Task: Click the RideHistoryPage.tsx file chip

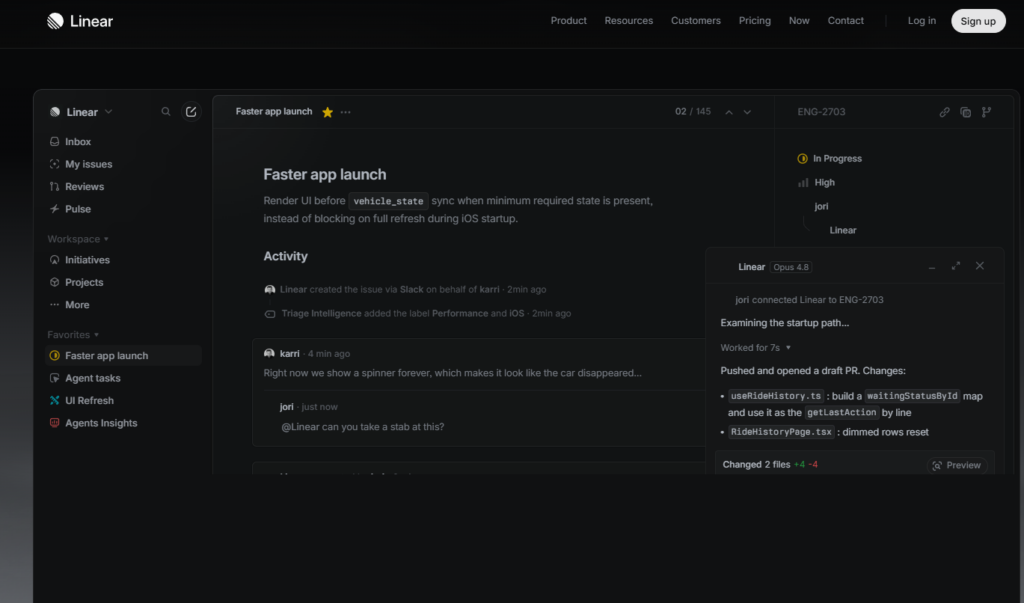Action: [x=781, y=432]
